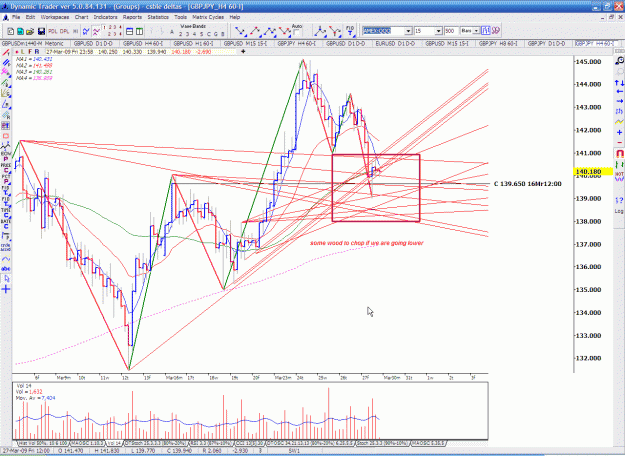Click the left arrow icon on right sidebar
Screen dimensions: 625x456
pyautogui.click(x=619, y=91)
